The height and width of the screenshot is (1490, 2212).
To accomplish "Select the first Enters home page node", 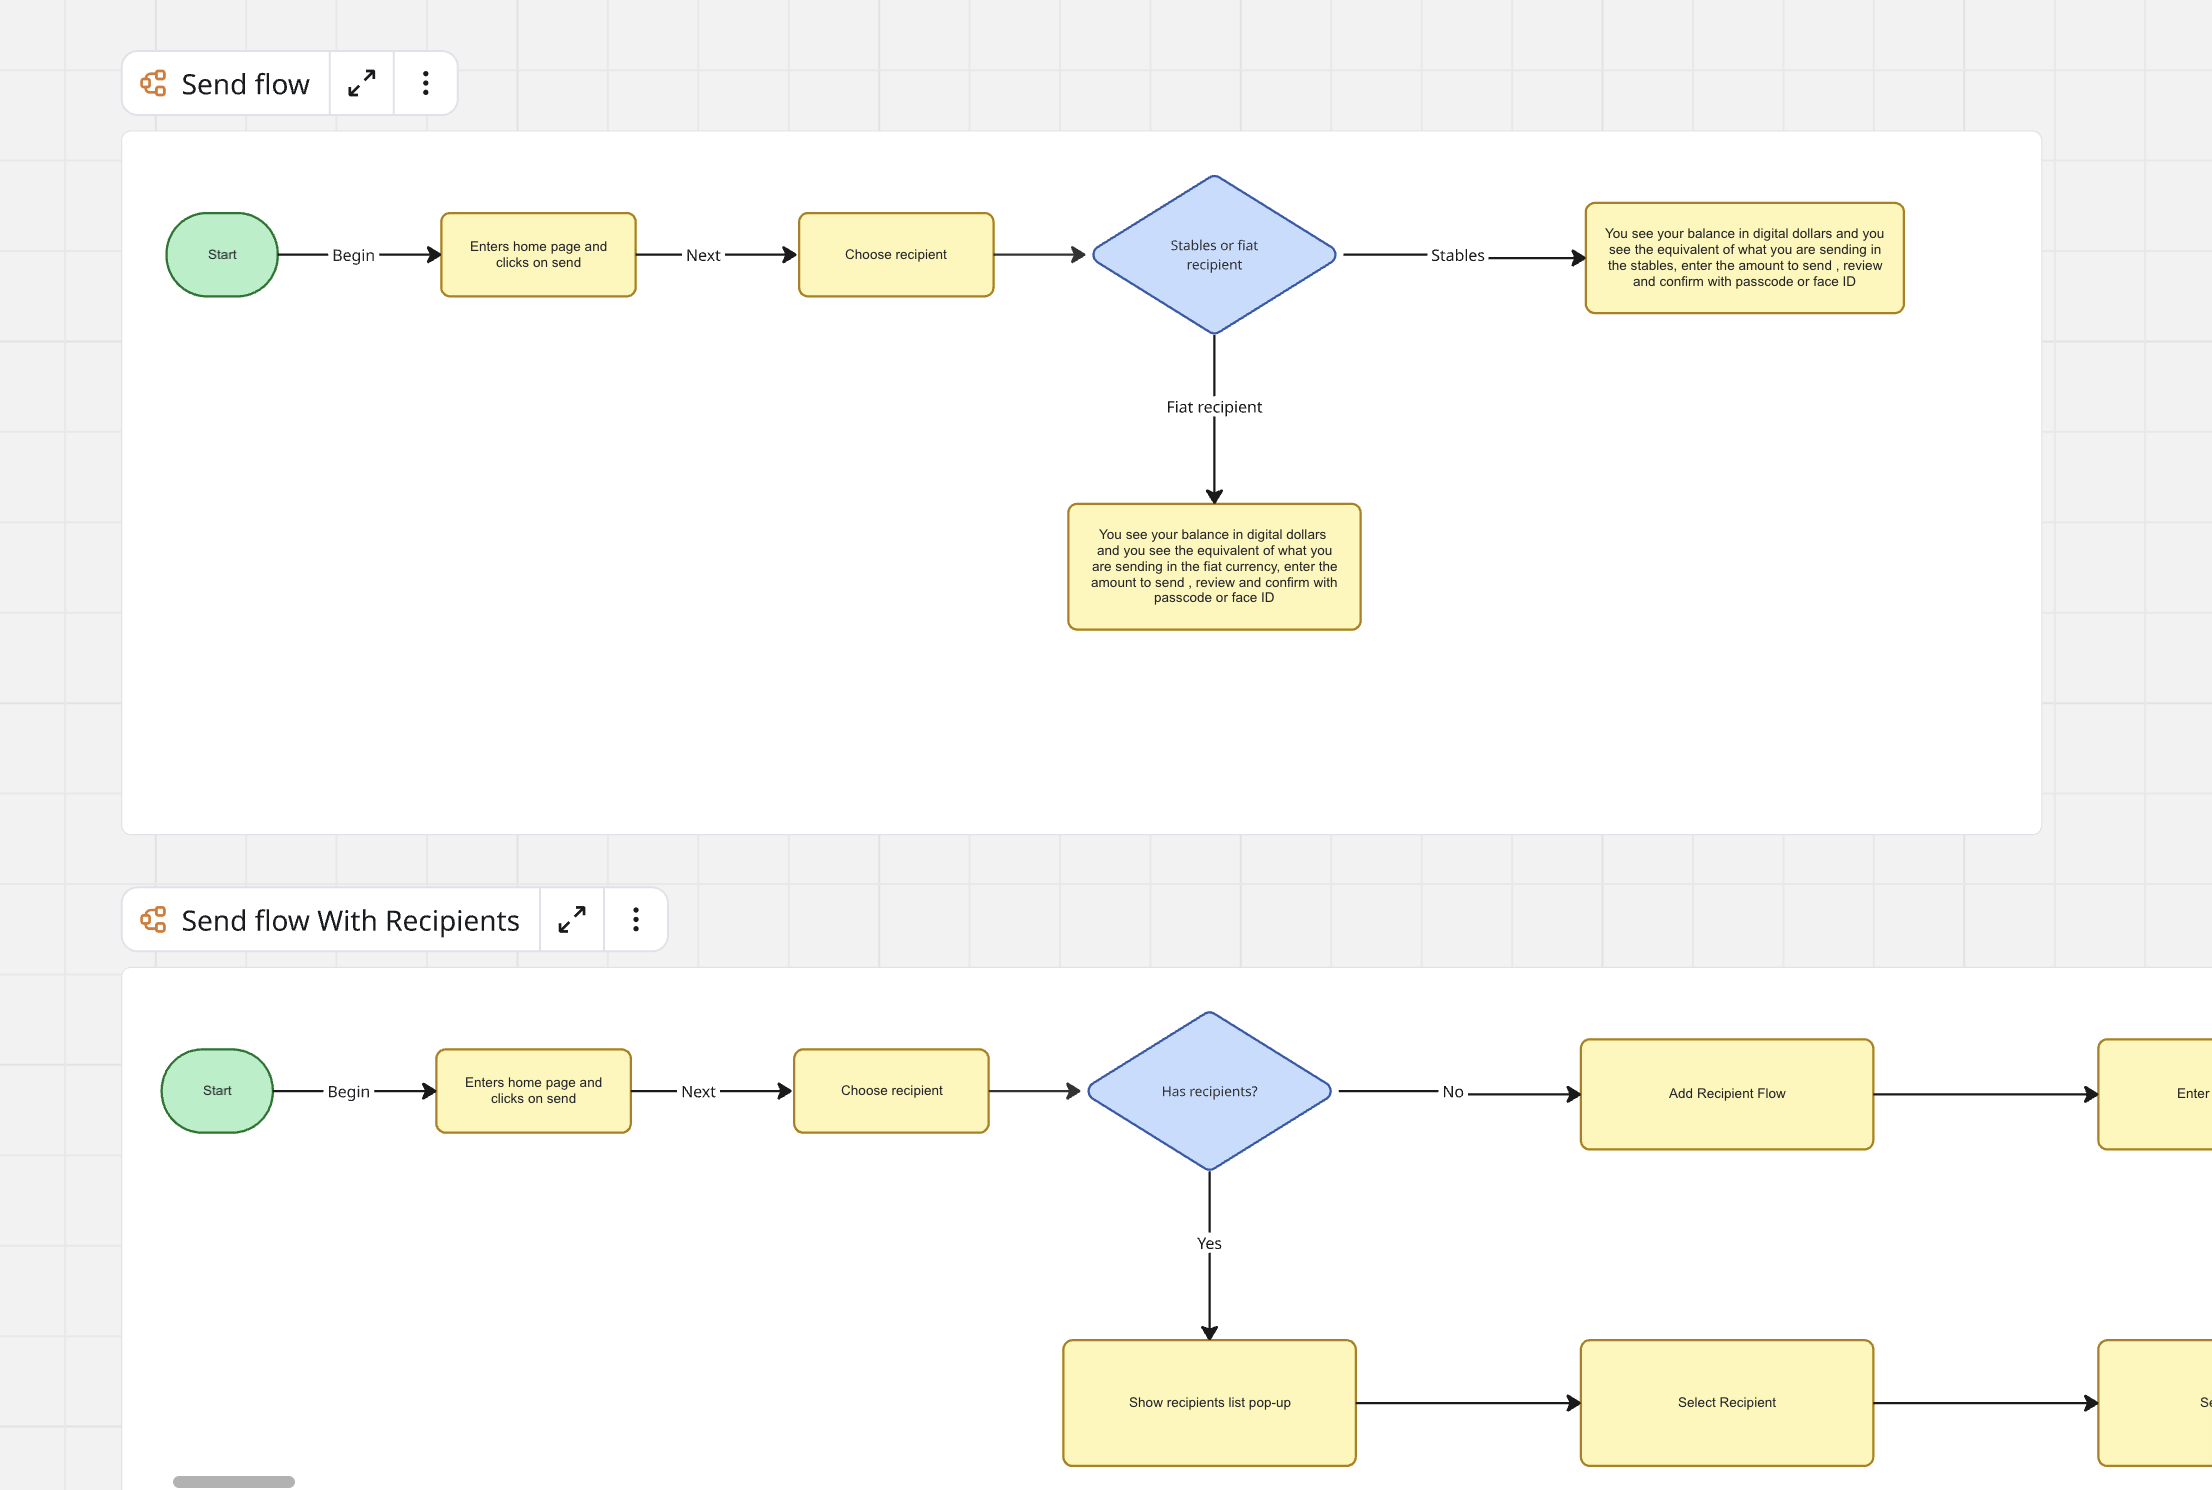I will click(538, 255).
